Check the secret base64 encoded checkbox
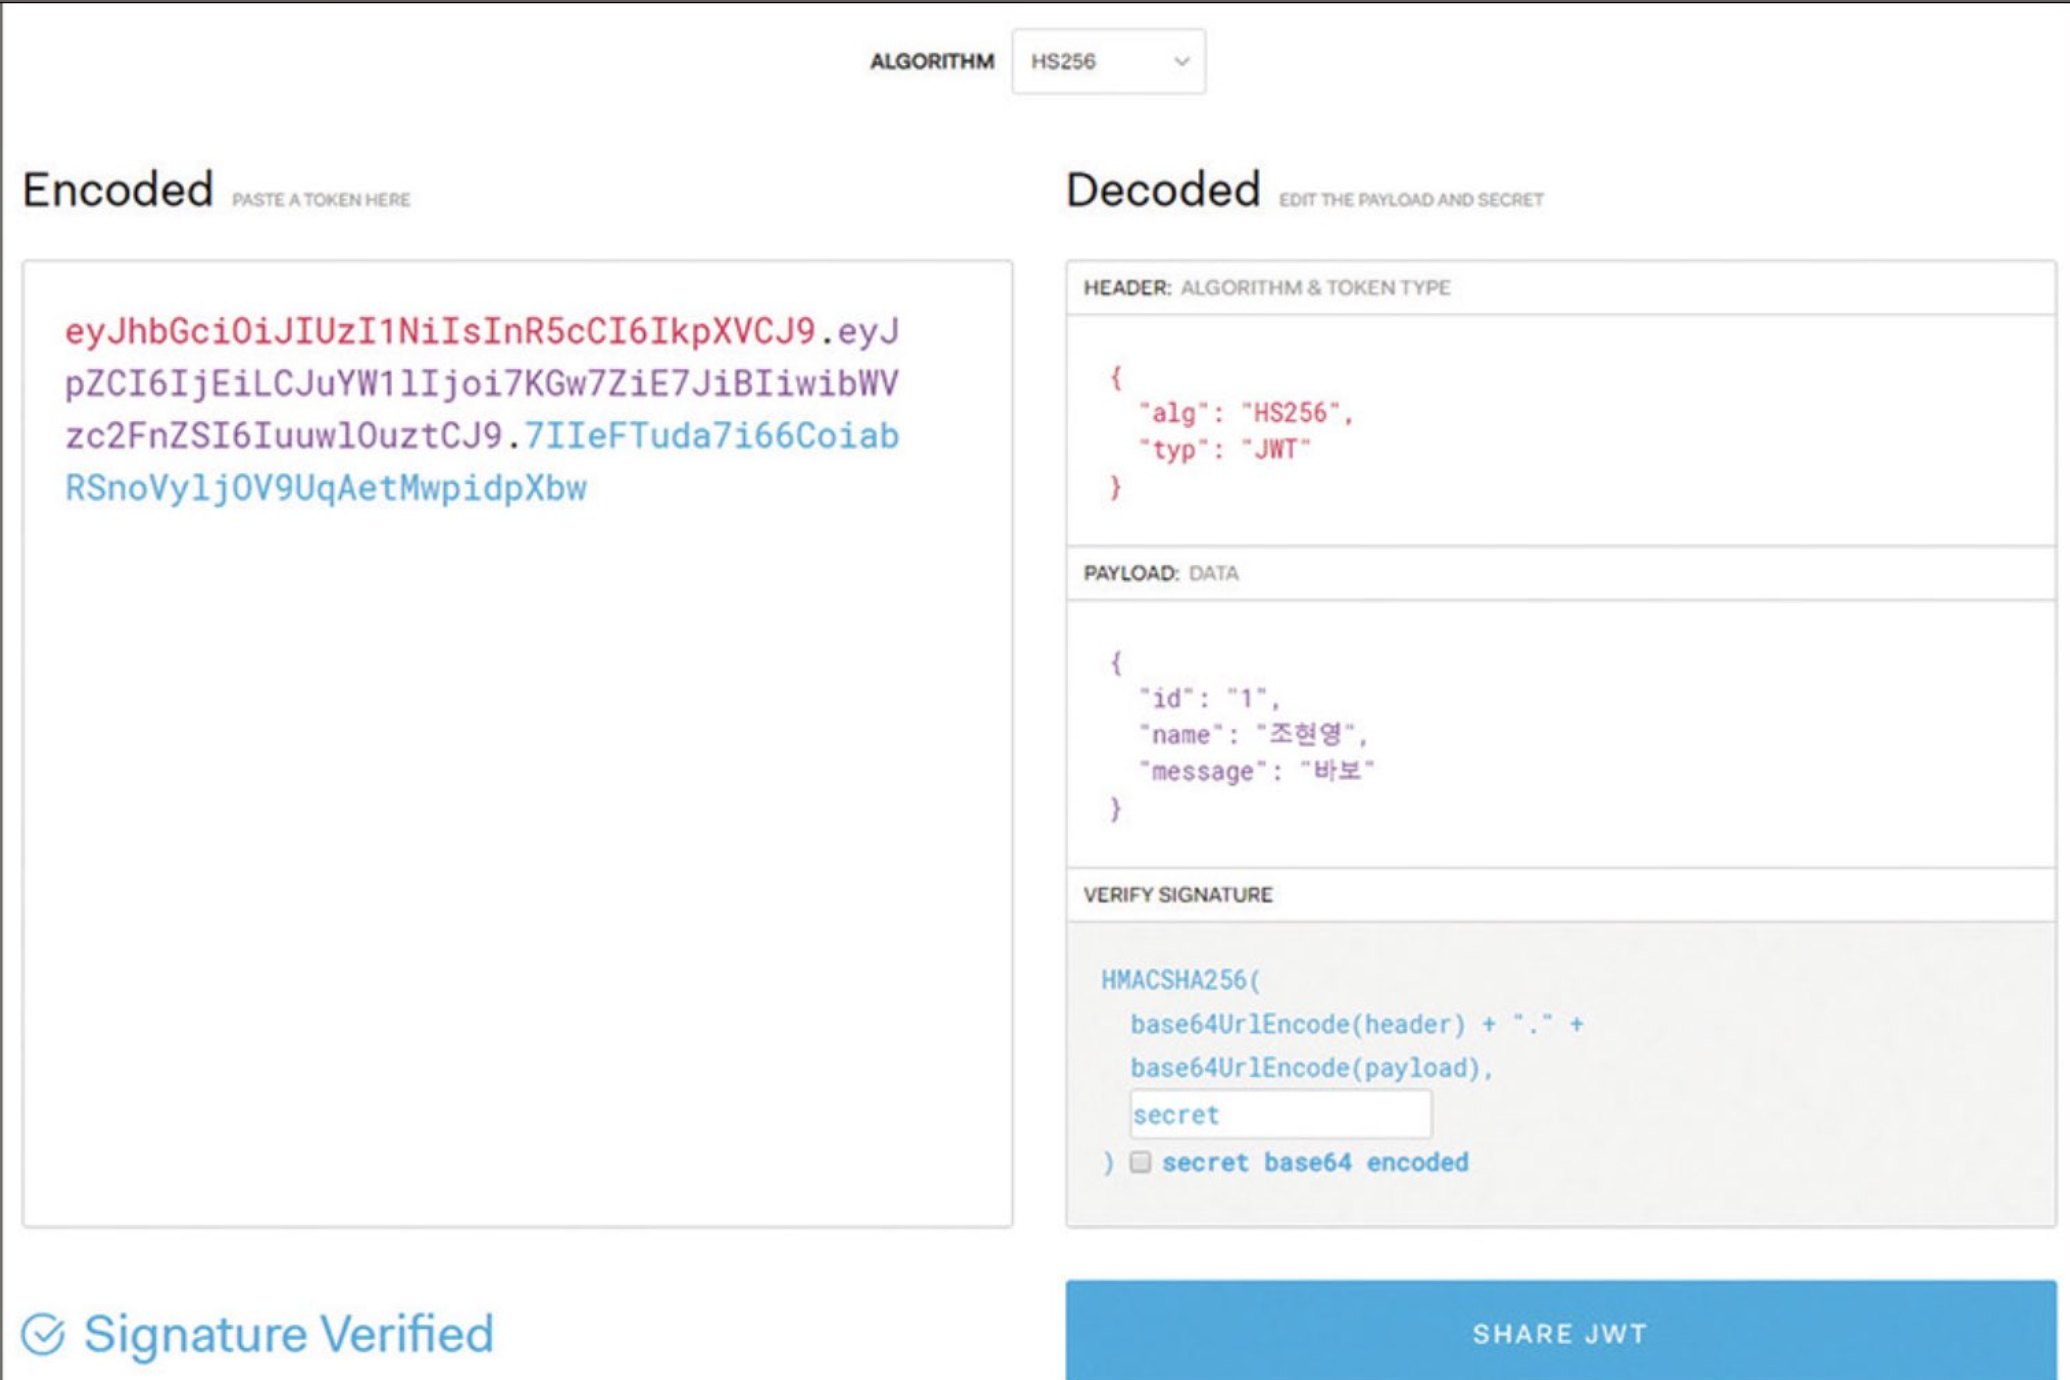This screenshot has width=2070, height=1380. click(x=1140, y=1162)
